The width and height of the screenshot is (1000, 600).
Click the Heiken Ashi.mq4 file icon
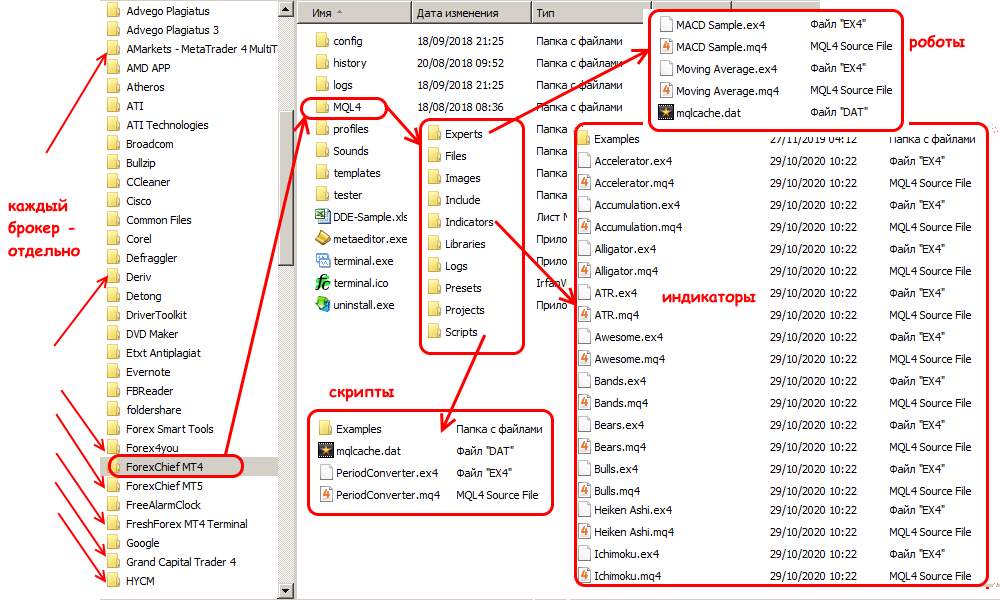(x=584, y=532)
